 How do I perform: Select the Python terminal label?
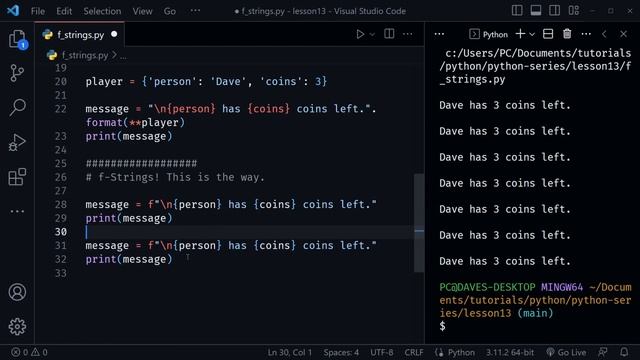coord(489,34)
